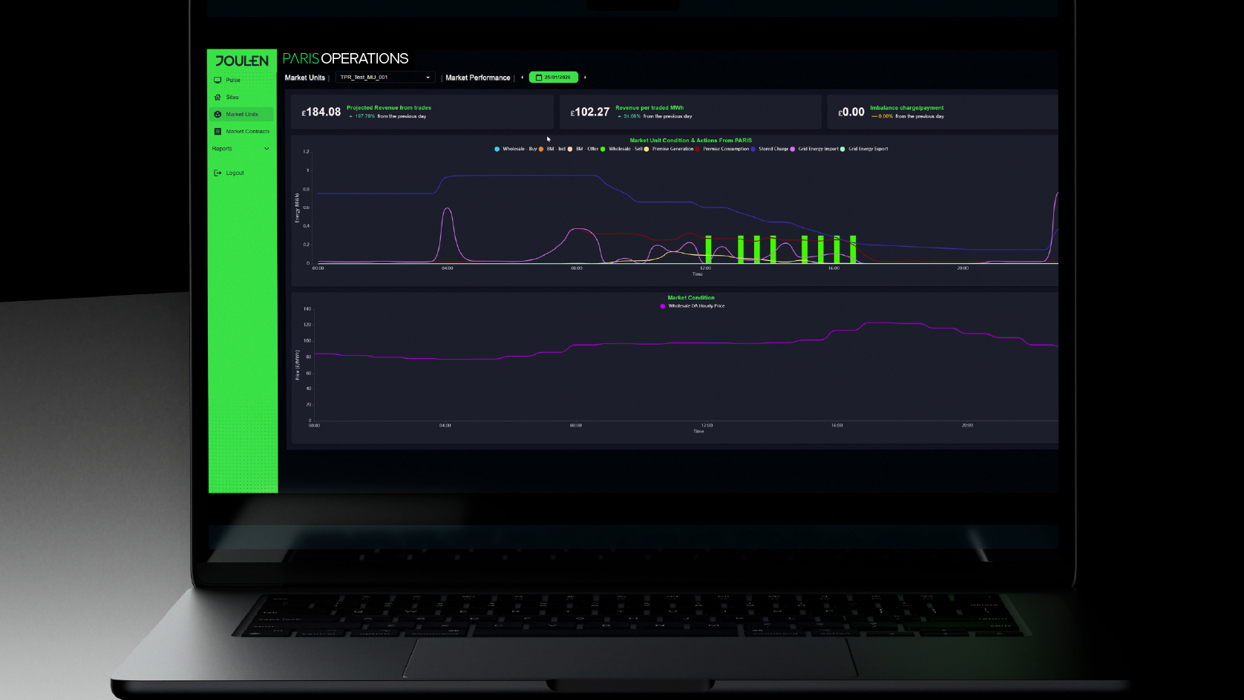Viewport: 1244px width, 700px height.
Task: Go to previous day arrow
Action: coord(522,77)
